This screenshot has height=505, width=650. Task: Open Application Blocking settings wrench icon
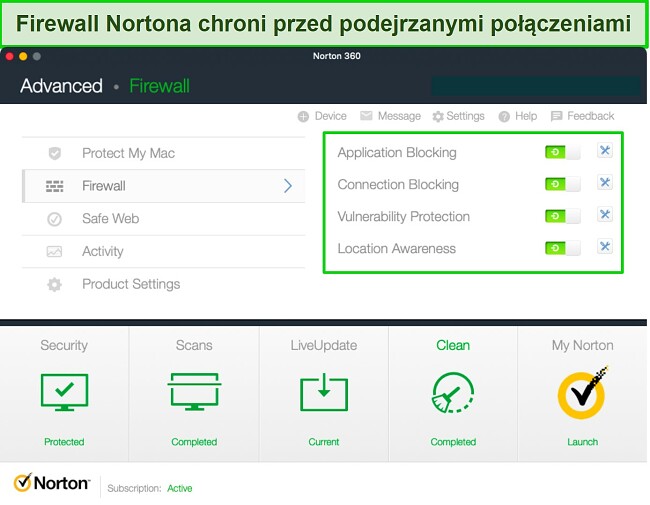coord(605,151)
